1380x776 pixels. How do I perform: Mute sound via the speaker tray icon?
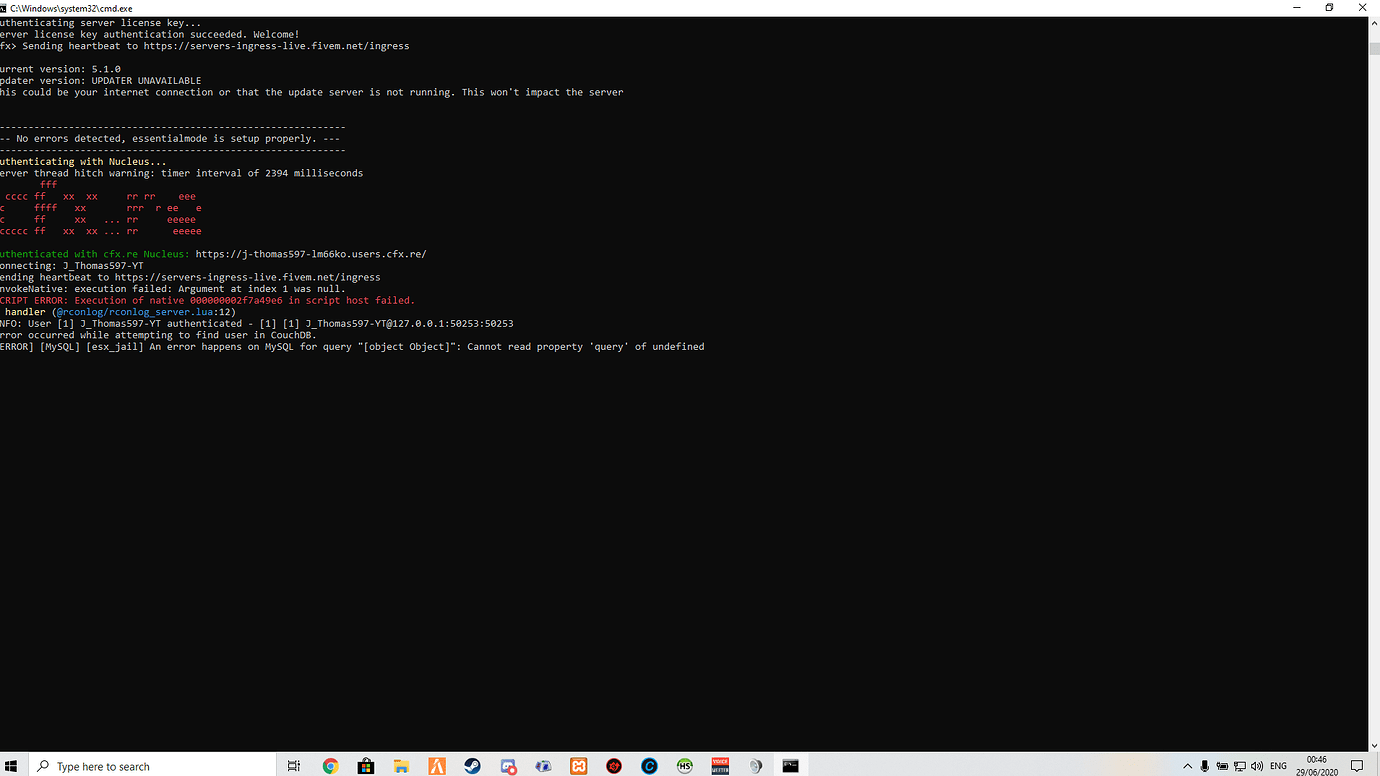[1257, 765]
